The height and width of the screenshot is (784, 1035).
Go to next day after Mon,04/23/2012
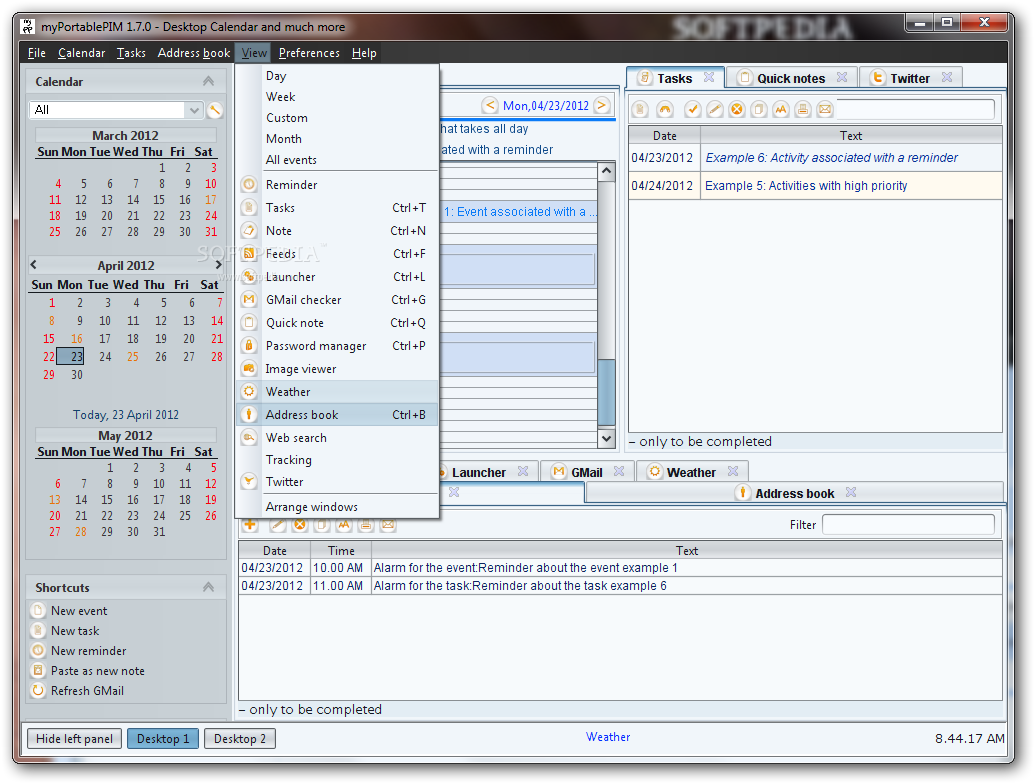click(601, 105)
